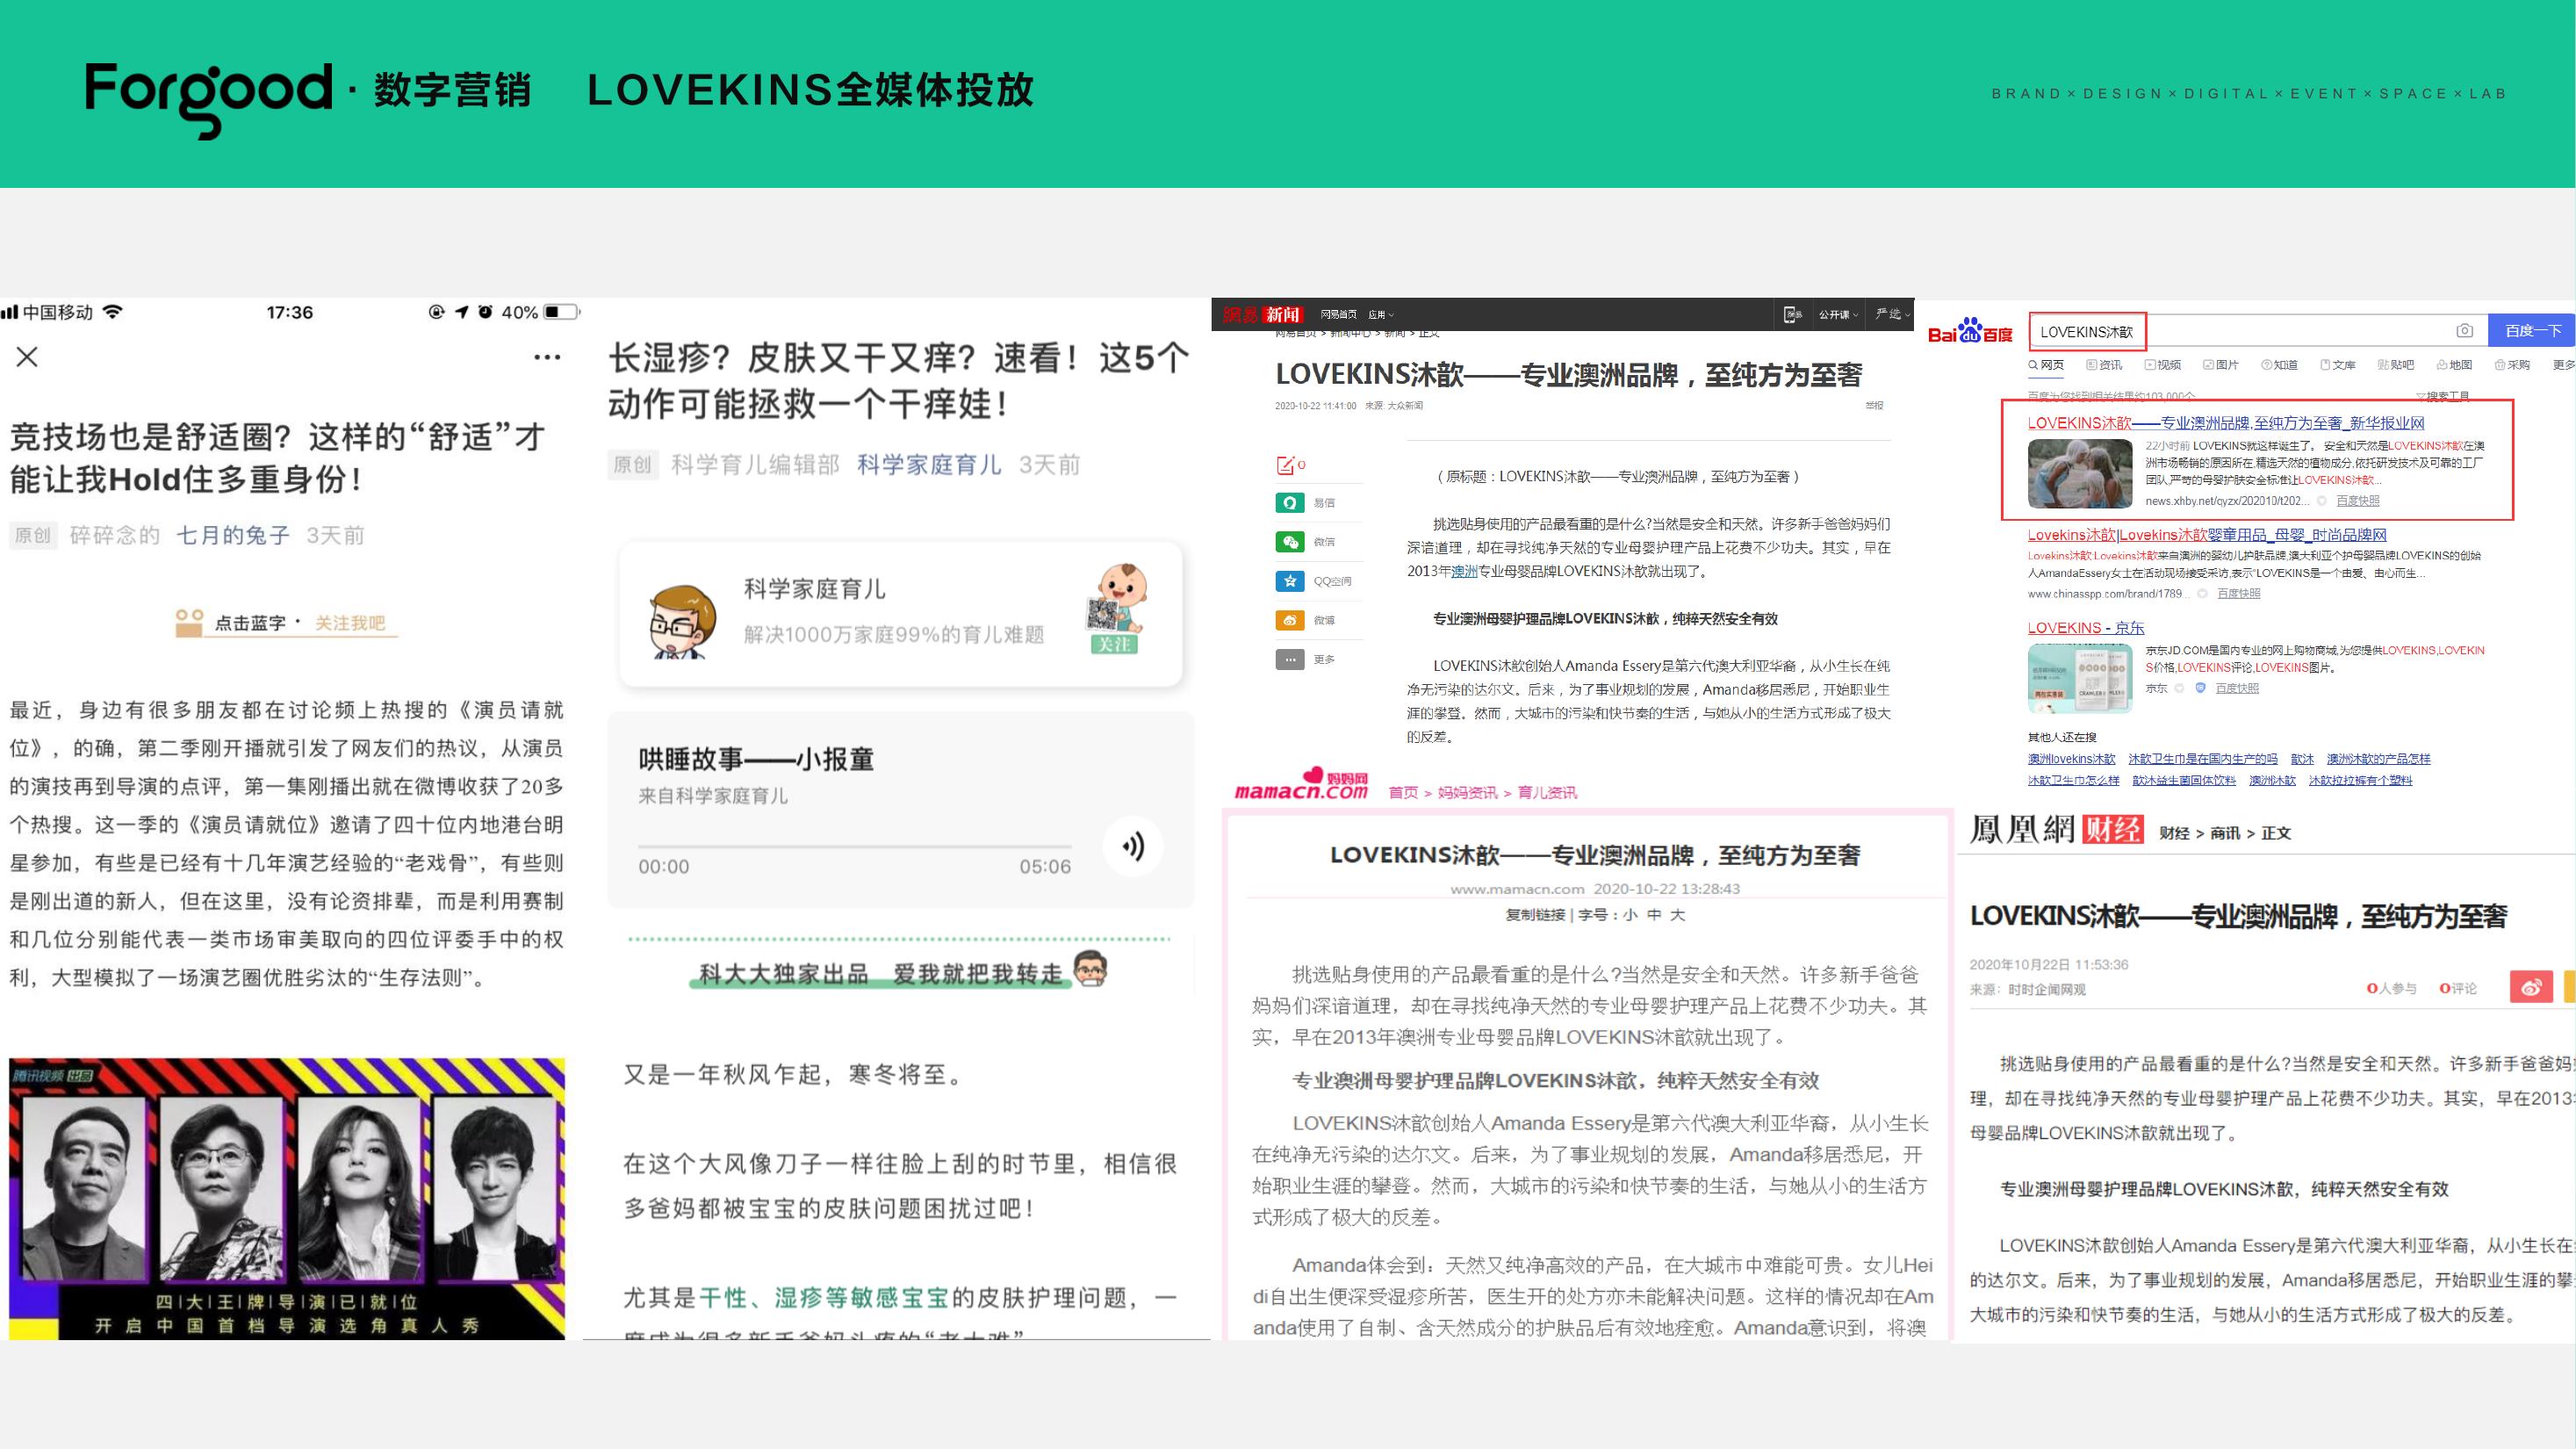This screenshot has height=1449, width=2576.
Task: Click the 关注我吧 follow text
Action: tap(350, 623)
